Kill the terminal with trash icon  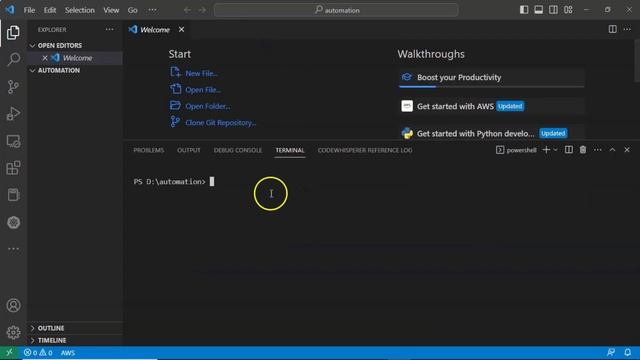583,150
